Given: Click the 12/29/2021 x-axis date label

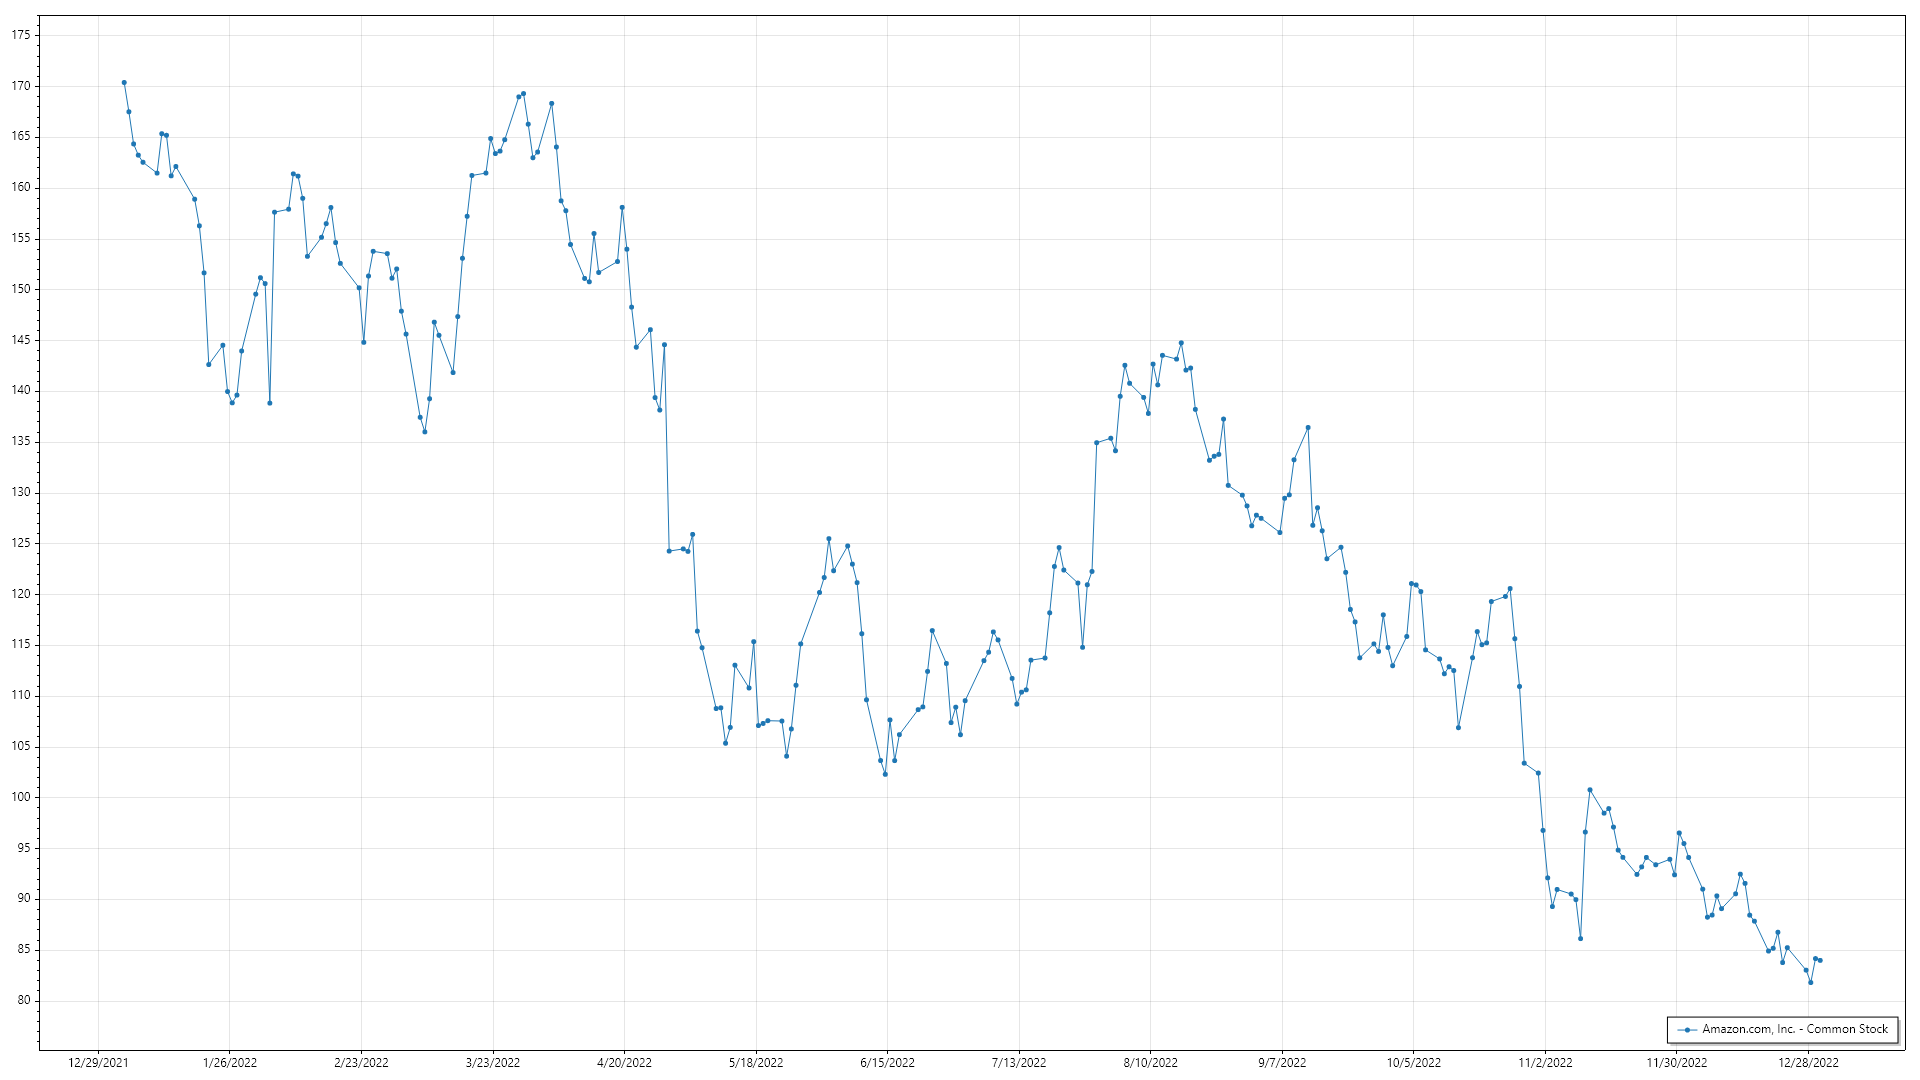Looking at the screenshot, I should tap(98, 1063).
